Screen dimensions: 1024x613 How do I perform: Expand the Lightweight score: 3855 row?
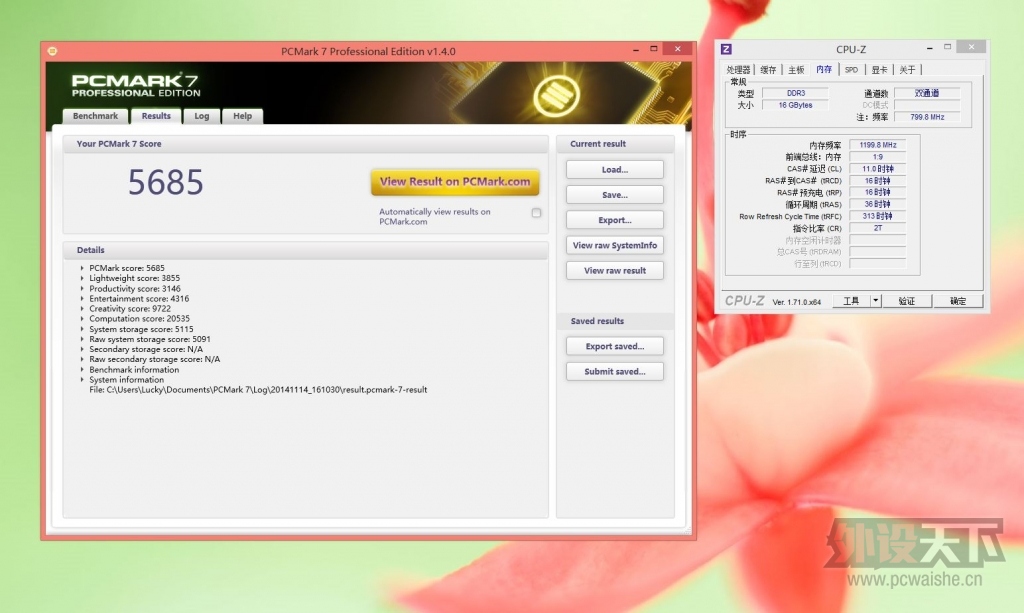click(82, 278)
